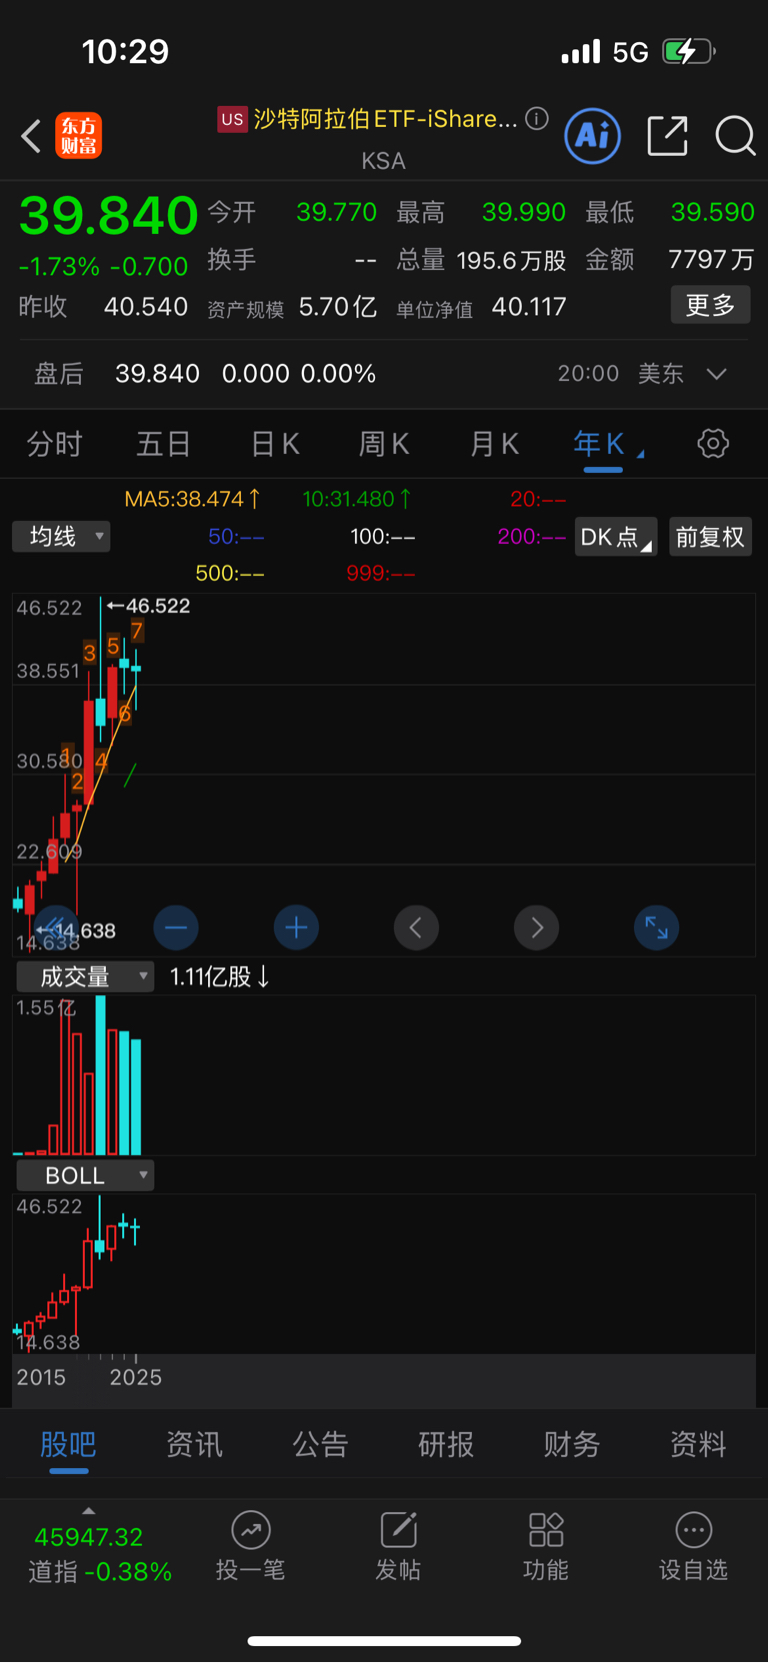Tap the 金额 7797万 value
Image resolution: width=768 pixels, height=1663 pixels.
coord(670,260)
